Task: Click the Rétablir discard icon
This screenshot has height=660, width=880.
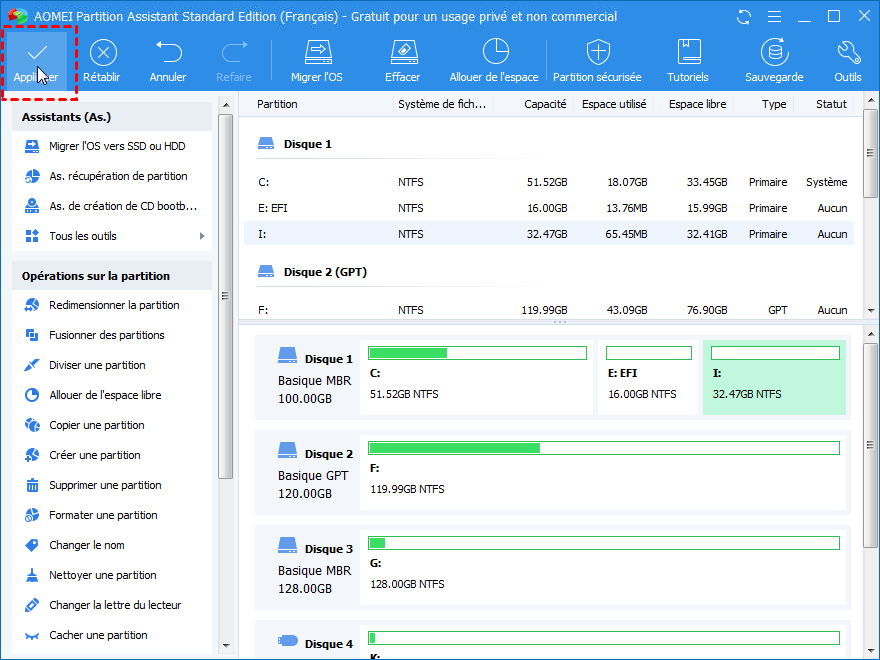Action: 103,53
